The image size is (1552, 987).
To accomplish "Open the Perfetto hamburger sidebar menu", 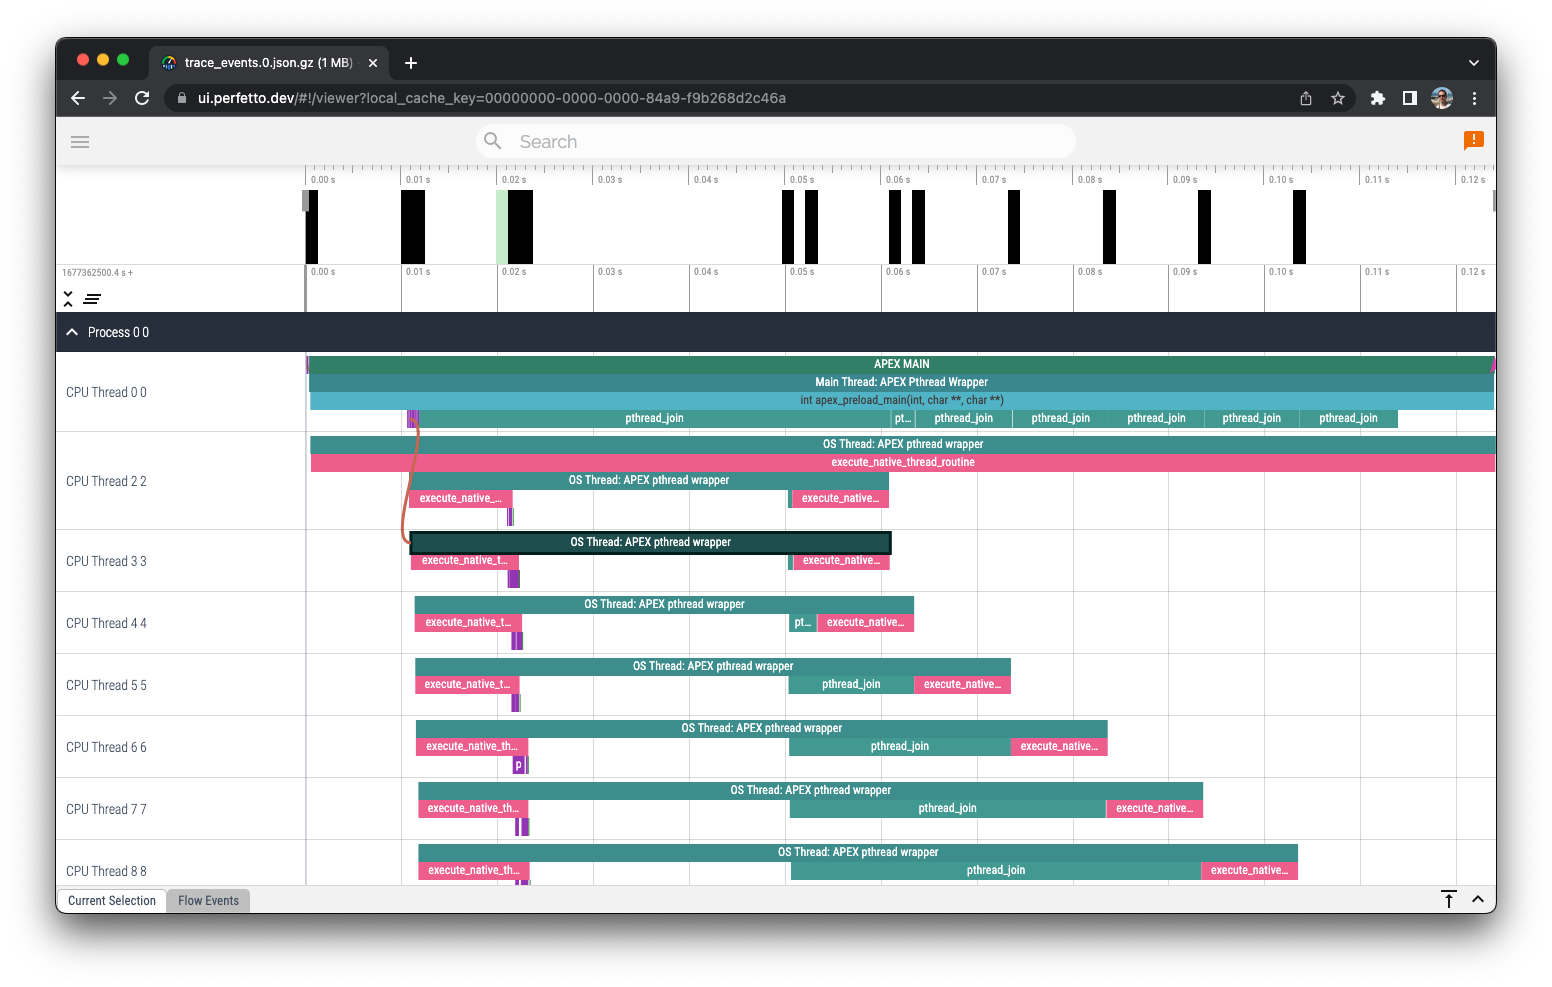I will (80, 142).
